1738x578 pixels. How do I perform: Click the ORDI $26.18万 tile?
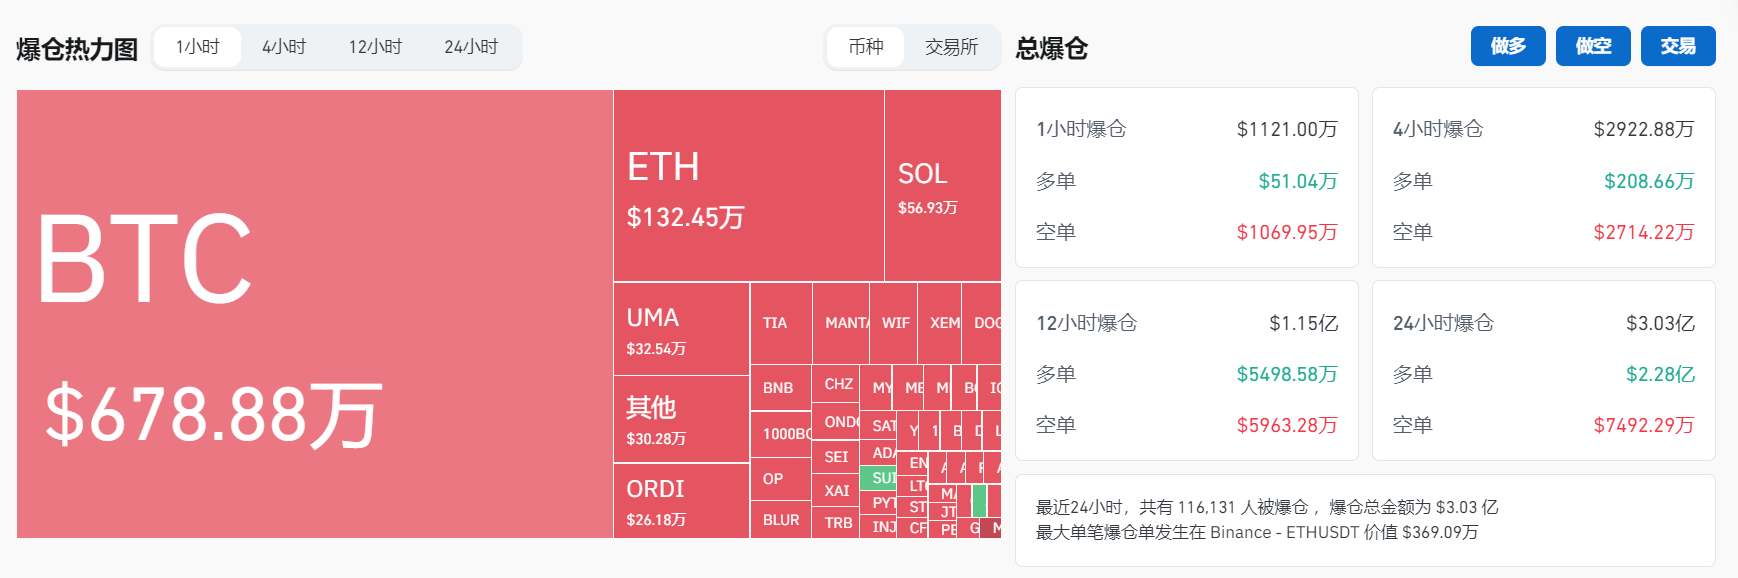click(x=681, y=501)
